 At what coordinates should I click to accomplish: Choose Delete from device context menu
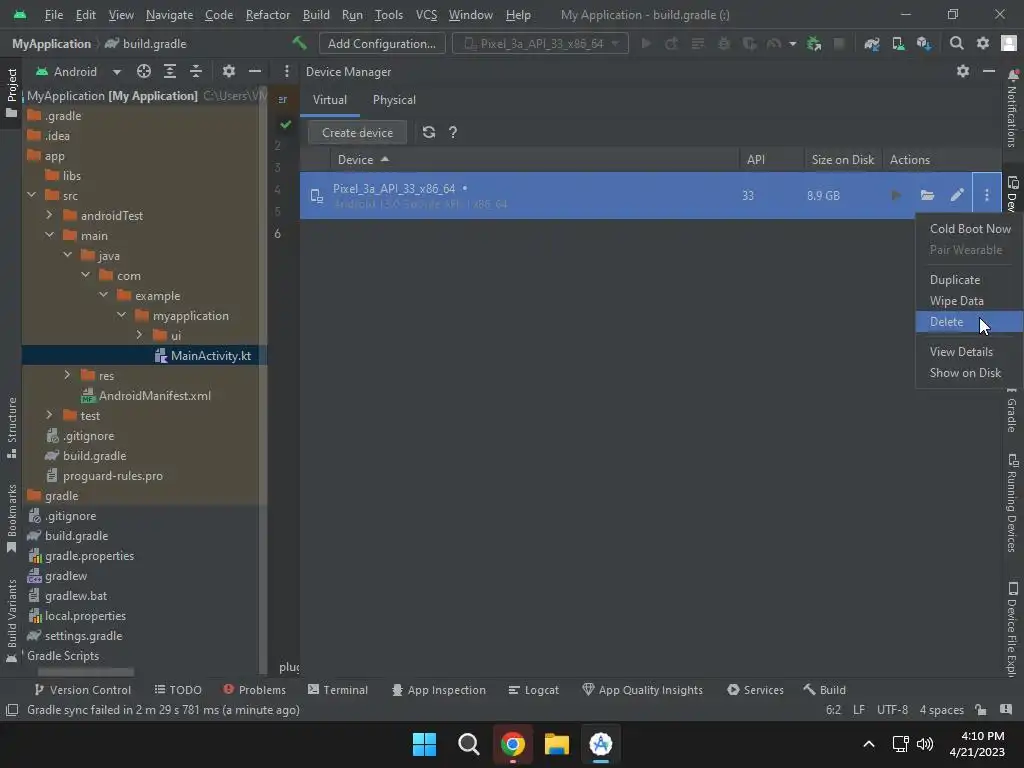[x=969, y=322]
